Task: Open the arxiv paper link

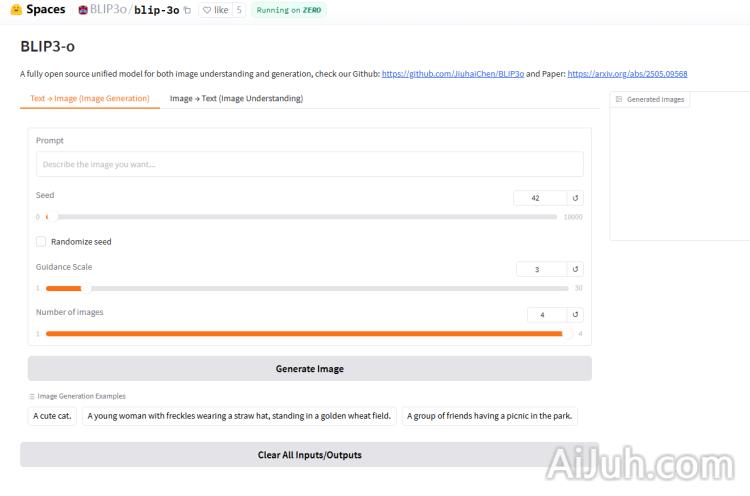Action: coord(627,74)
